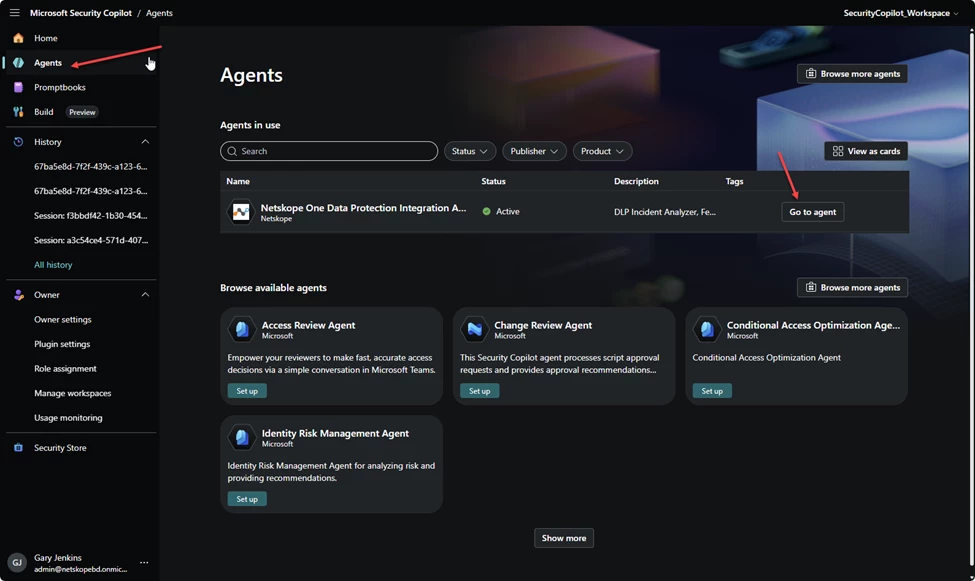
Task: Open the Publisher filter dropdown
Action: (x=534, y=151)
